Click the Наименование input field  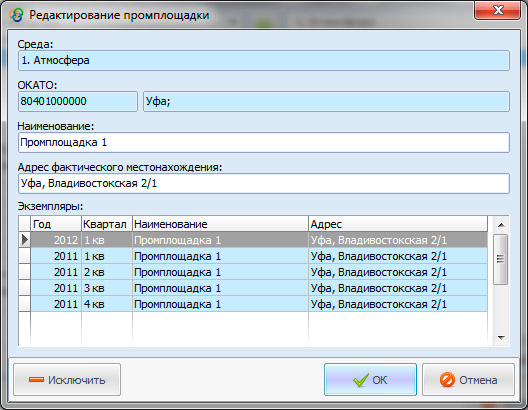point(264,142)
